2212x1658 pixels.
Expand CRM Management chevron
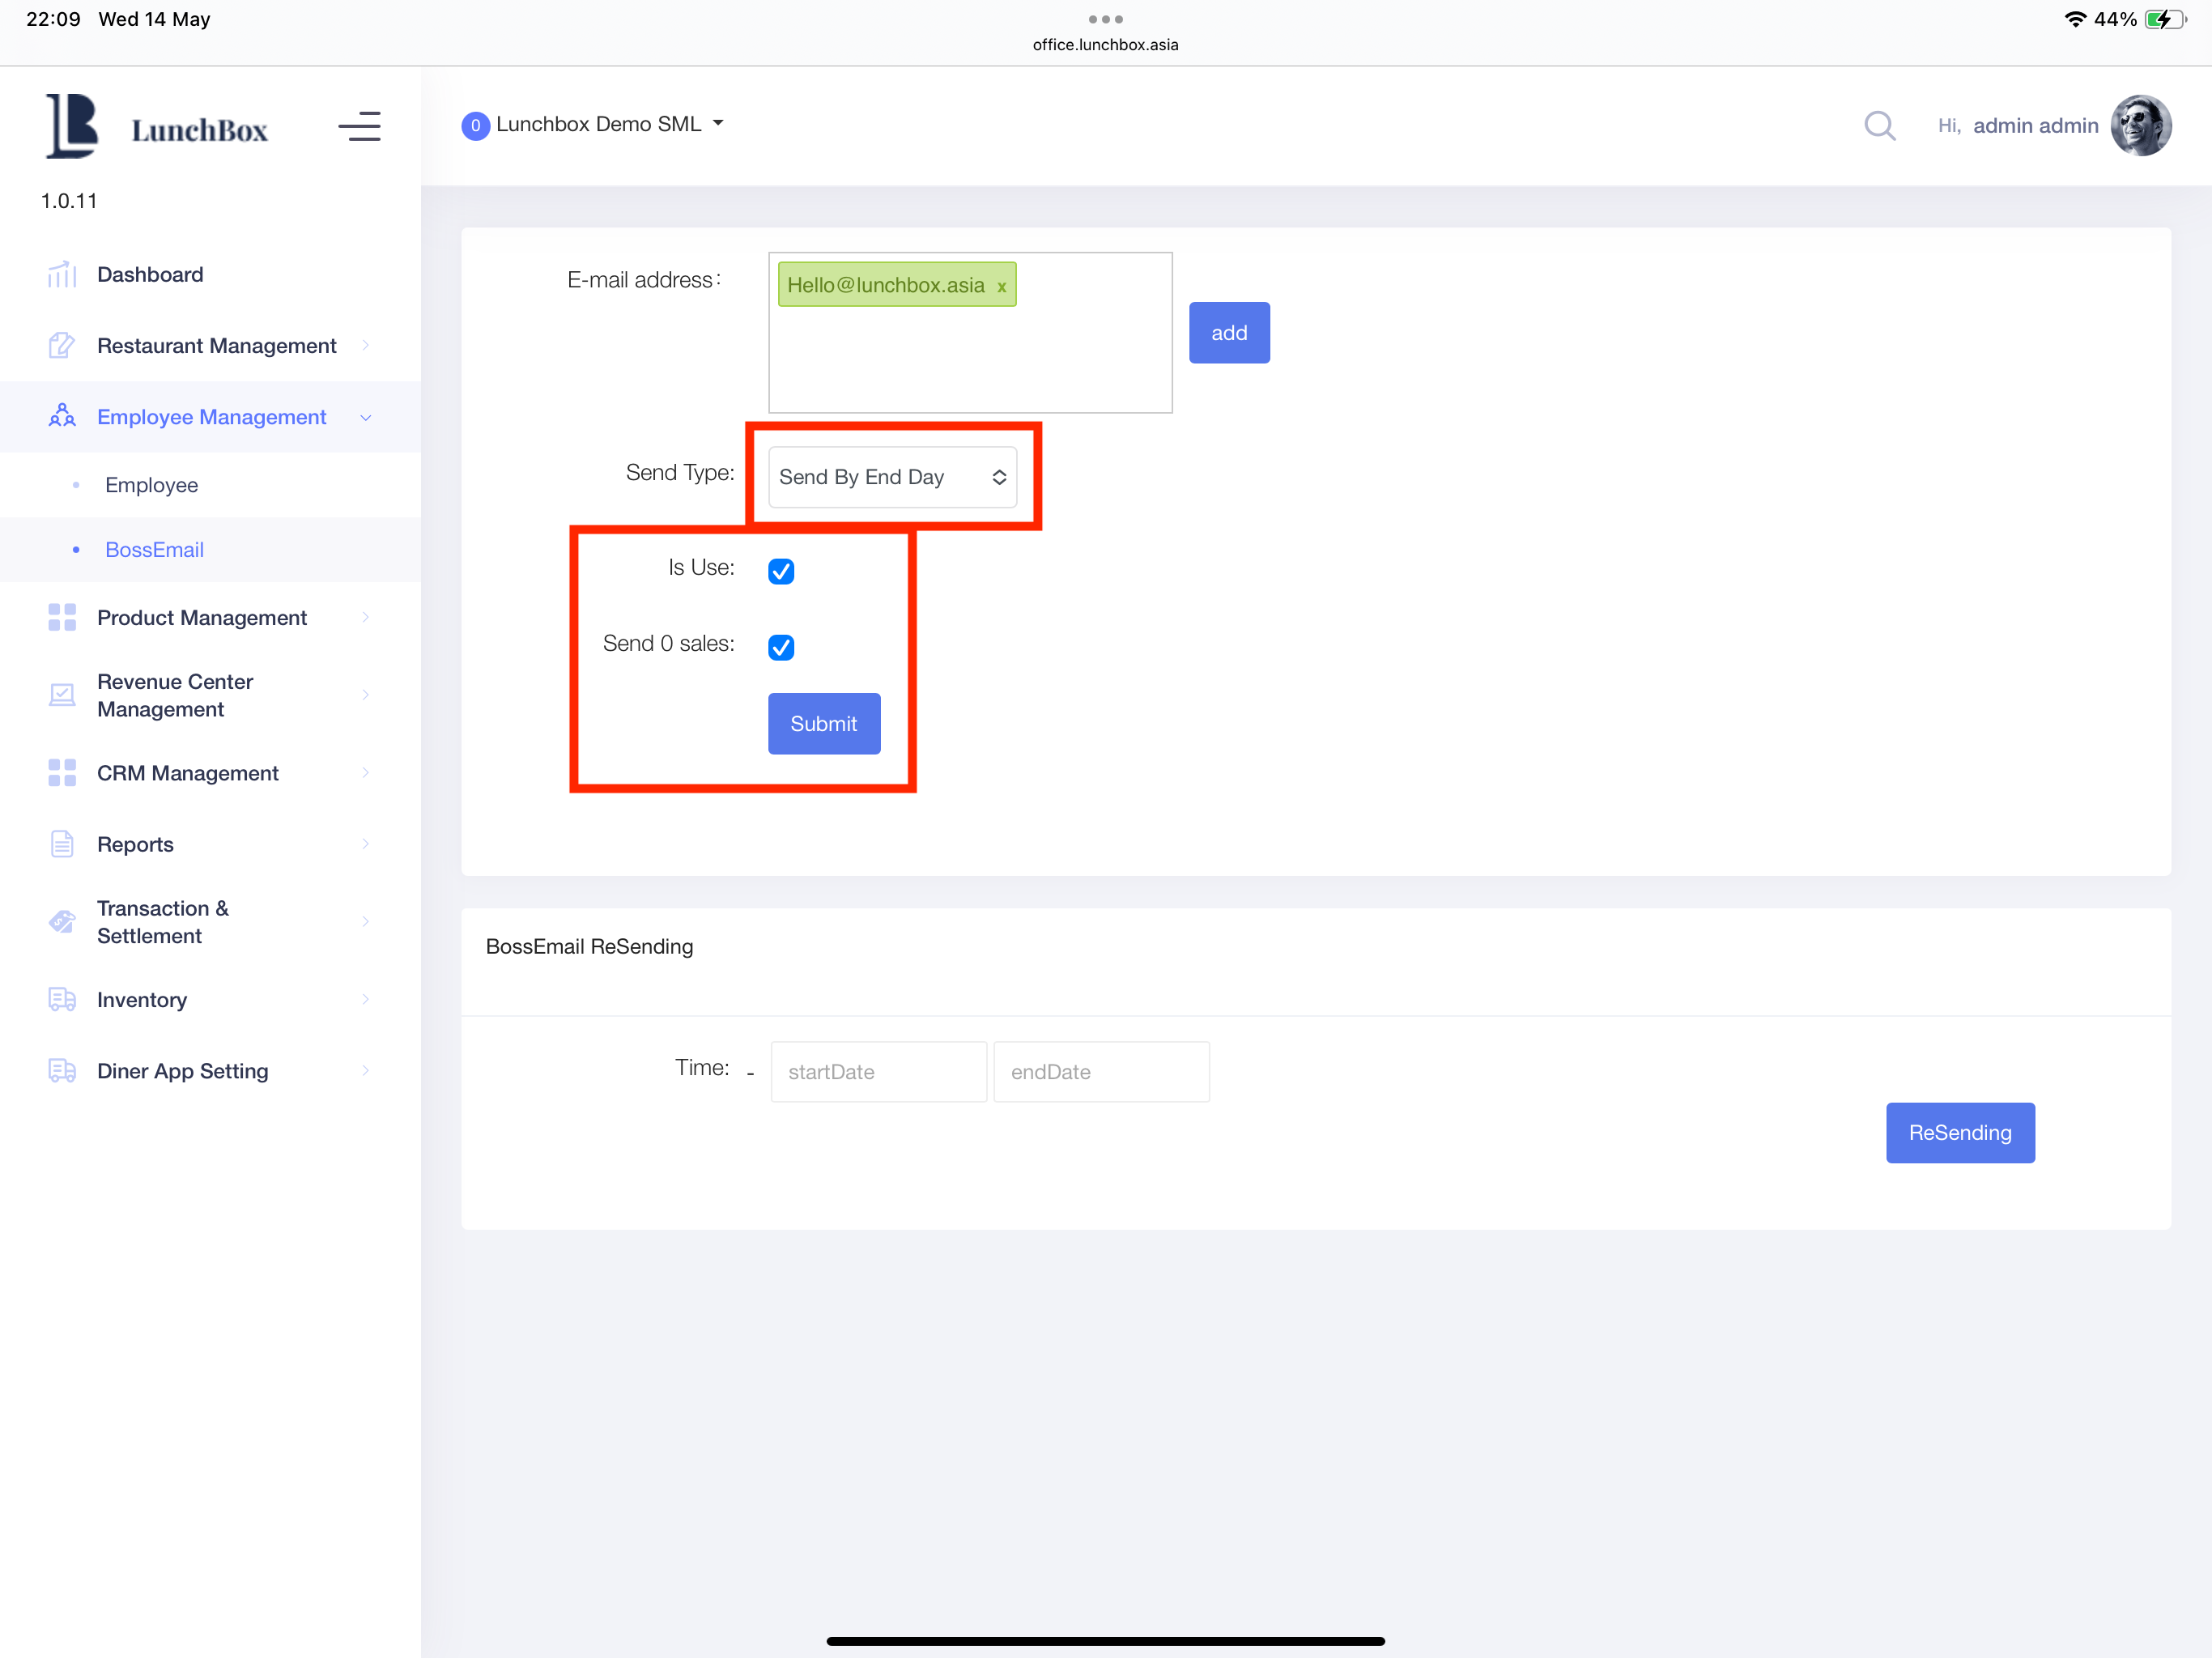tap(366, 773)
